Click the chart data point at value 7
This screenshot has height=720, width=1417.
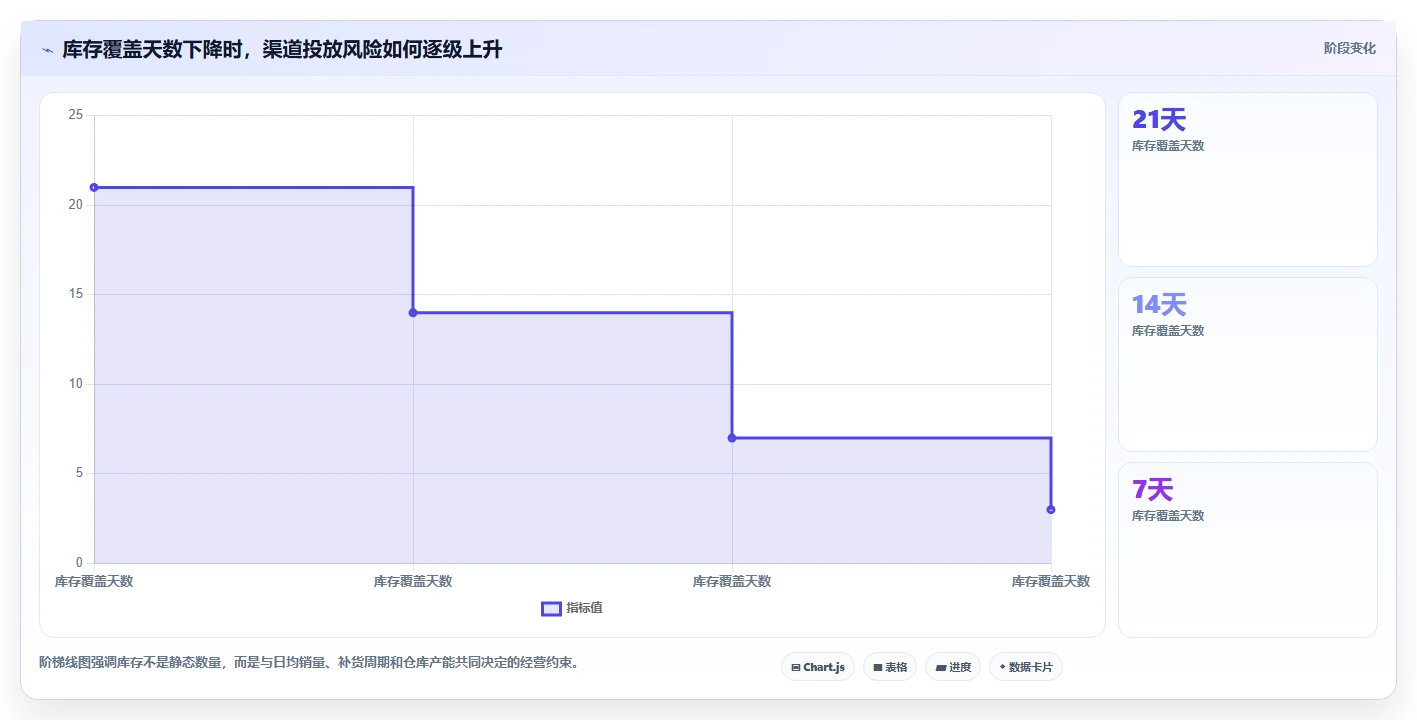732,438
